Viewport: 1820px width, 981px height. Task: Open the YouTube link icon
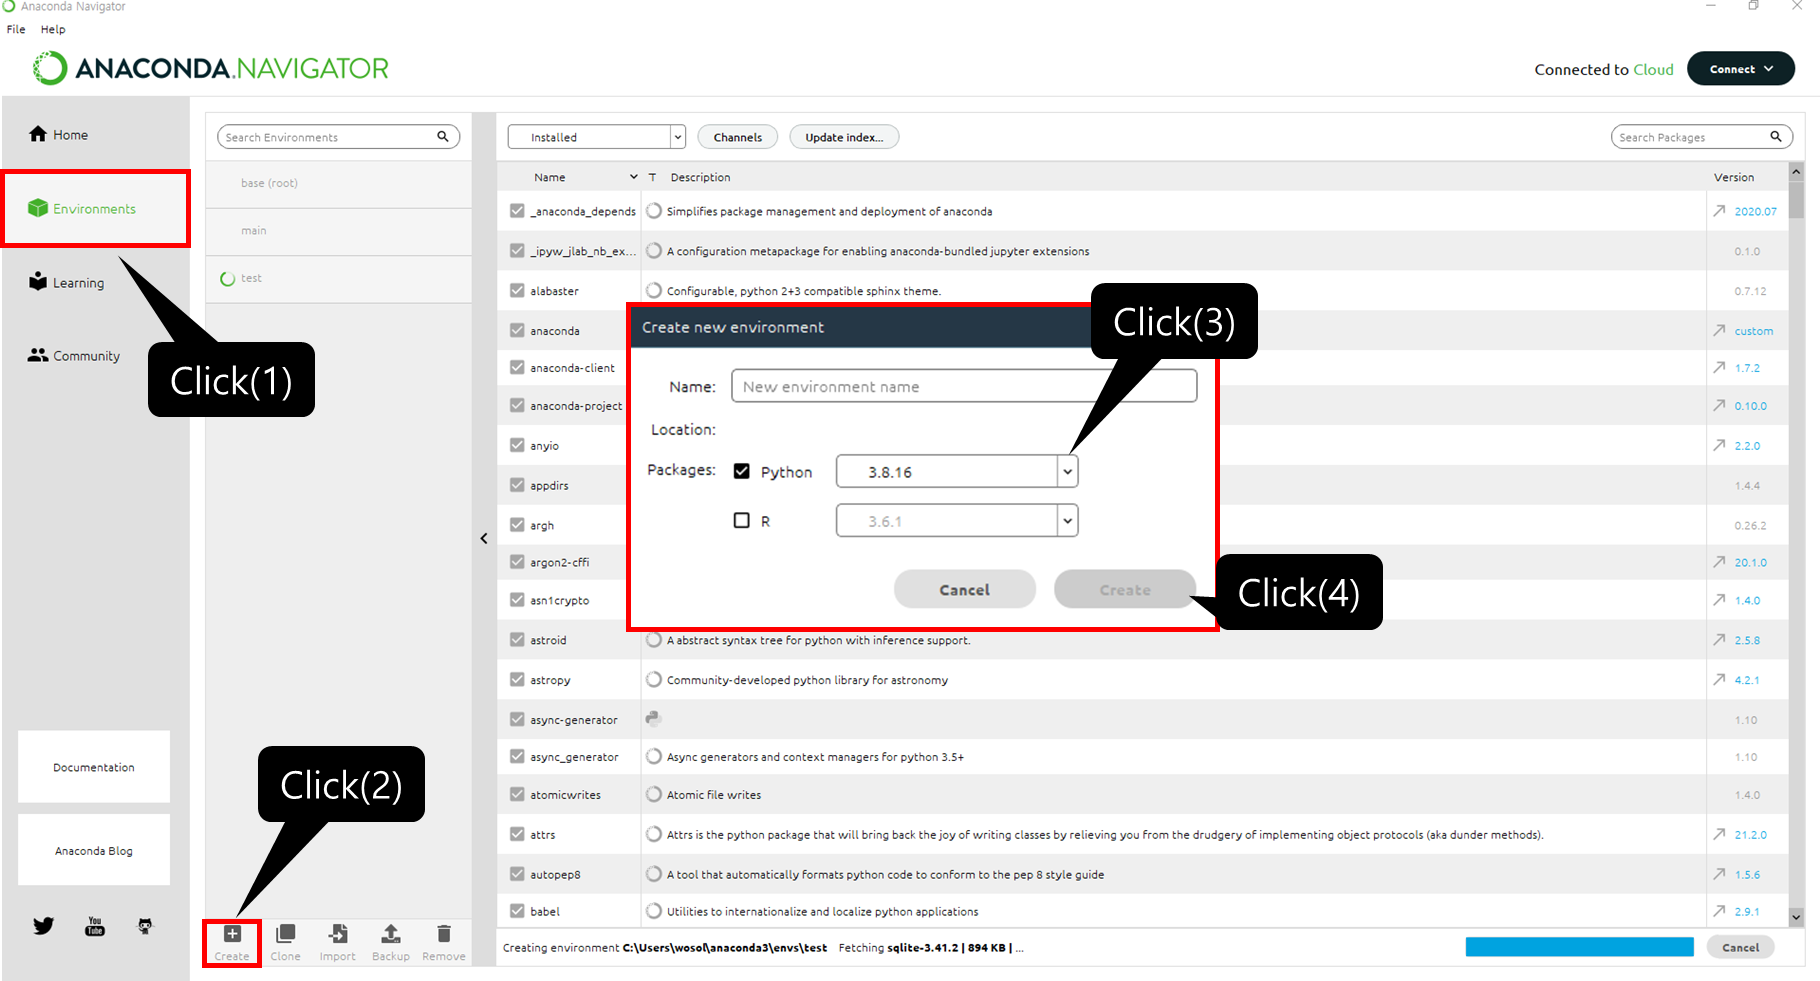coord(95,926)
